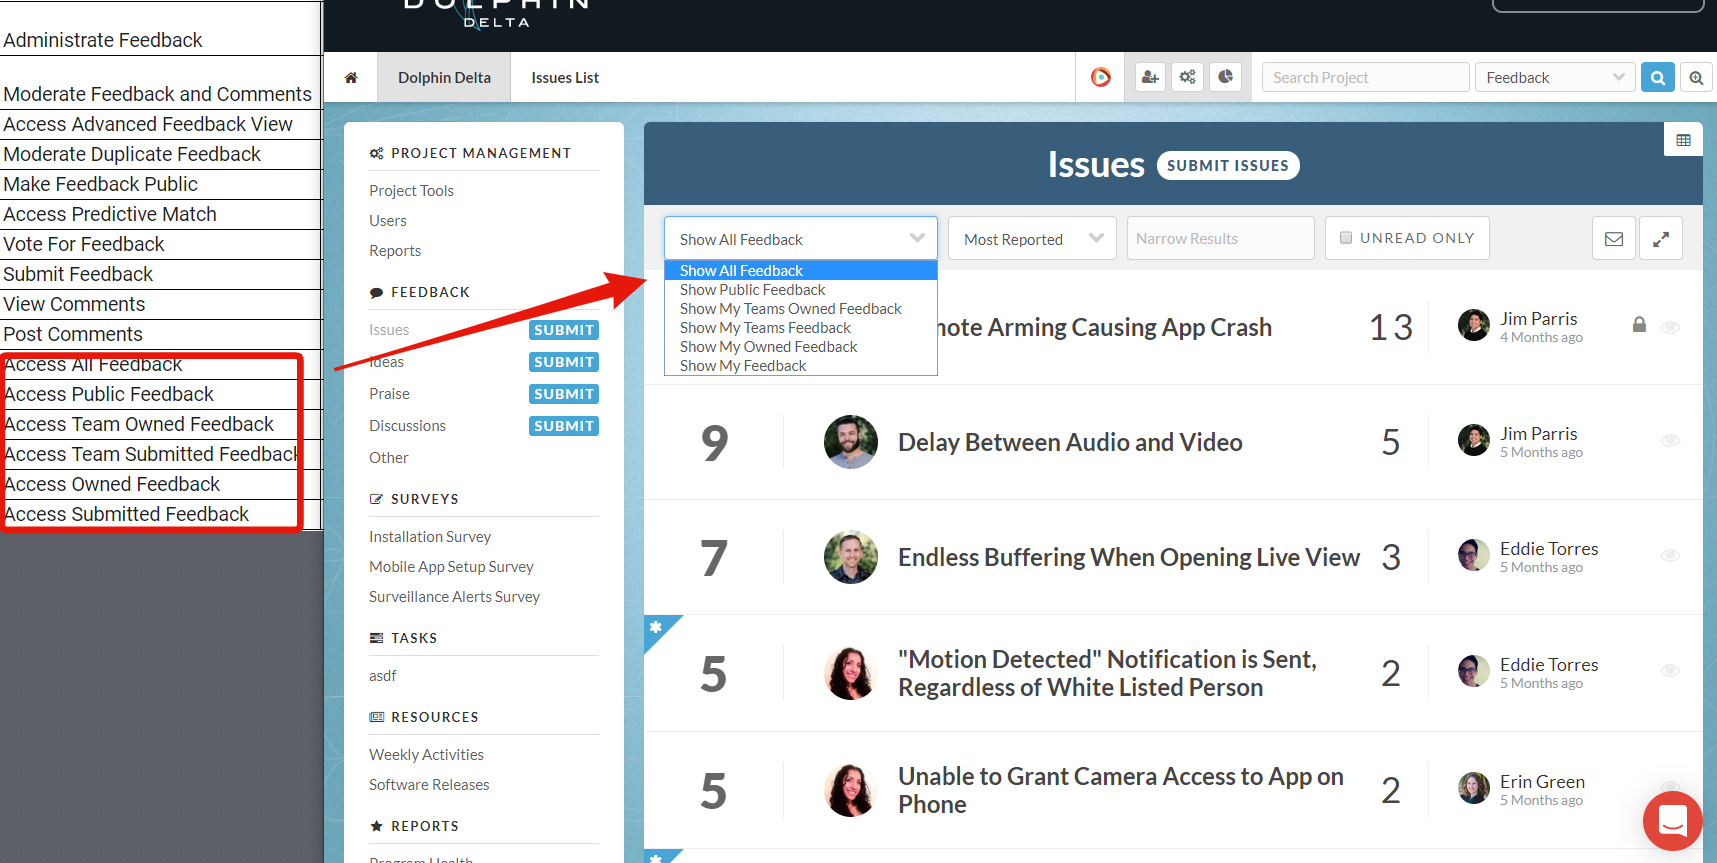
Task: Open the Most Reported sort dropdown
Action: click(1032, 239)
